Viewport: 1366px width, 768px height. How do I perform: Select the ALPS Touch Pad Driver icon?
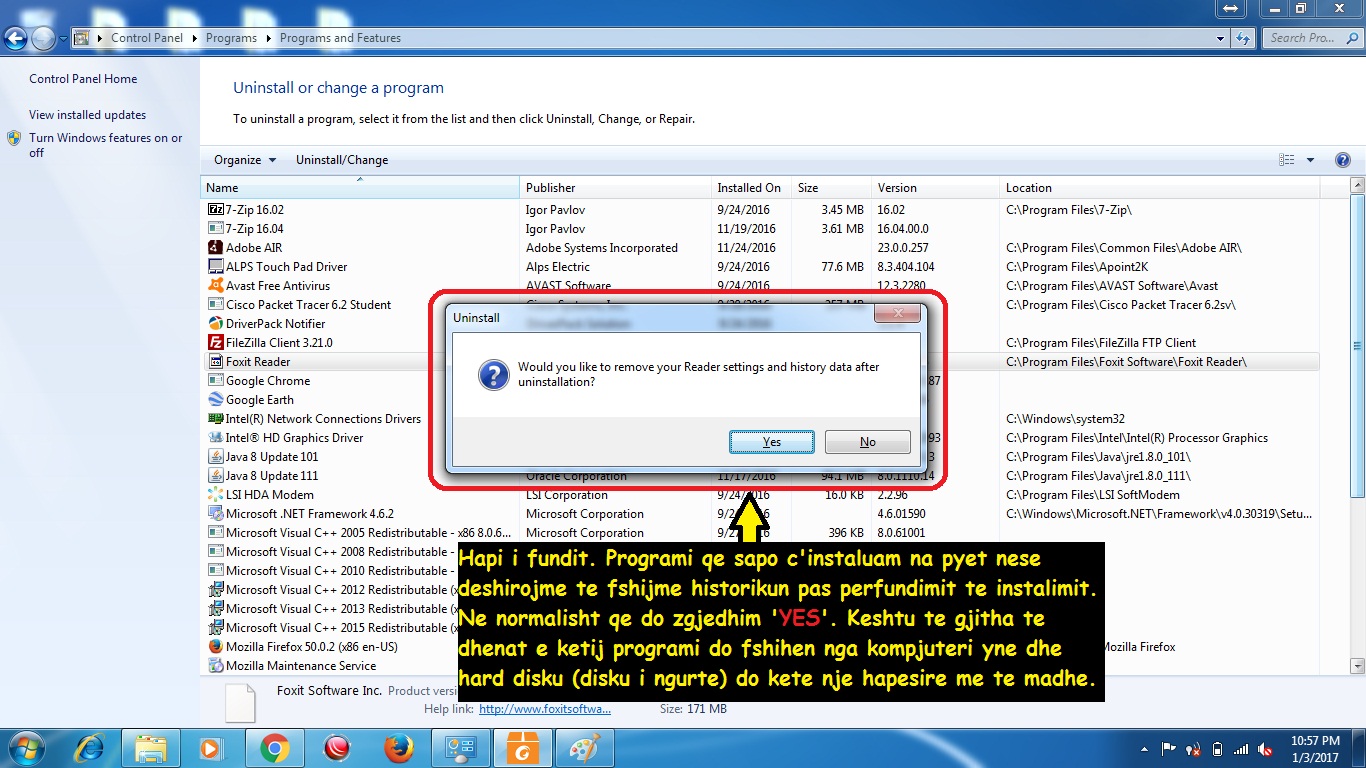tap(216, 267)
